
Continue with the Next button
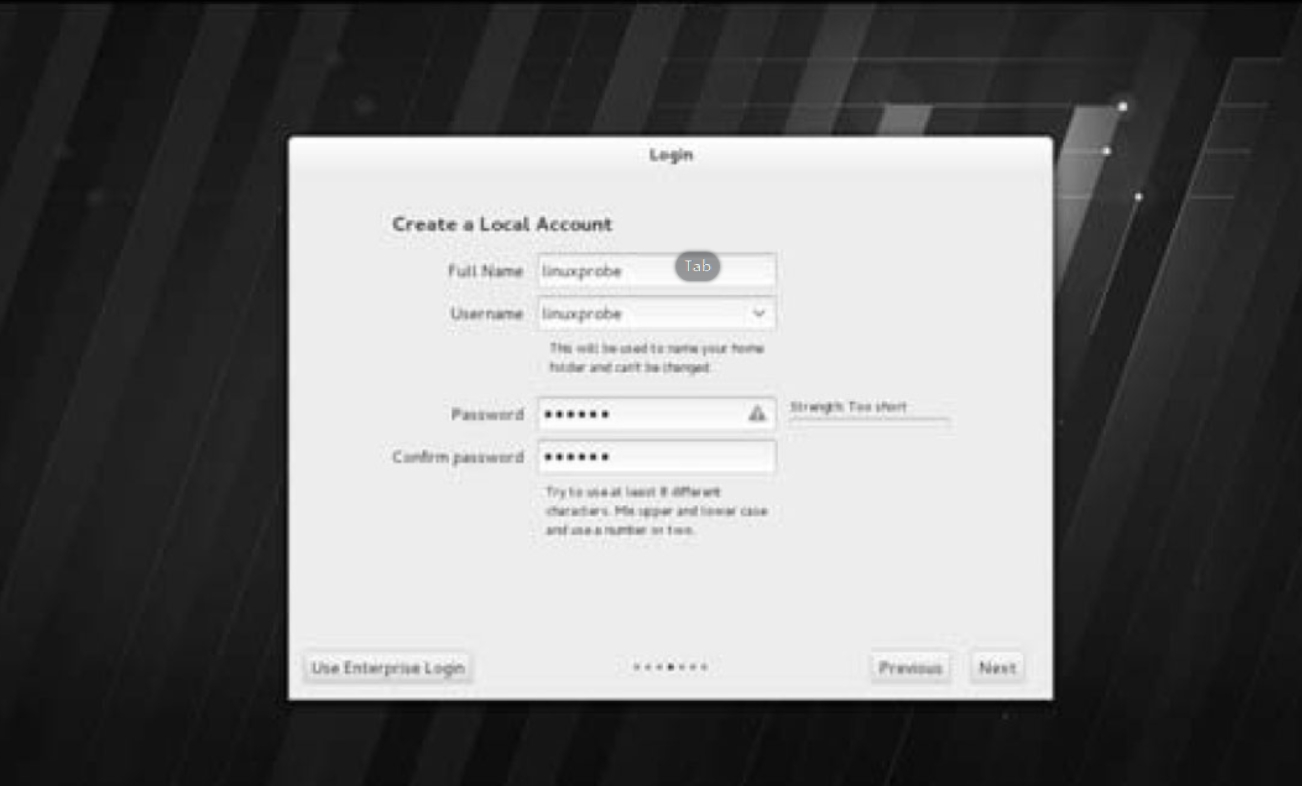997,668
